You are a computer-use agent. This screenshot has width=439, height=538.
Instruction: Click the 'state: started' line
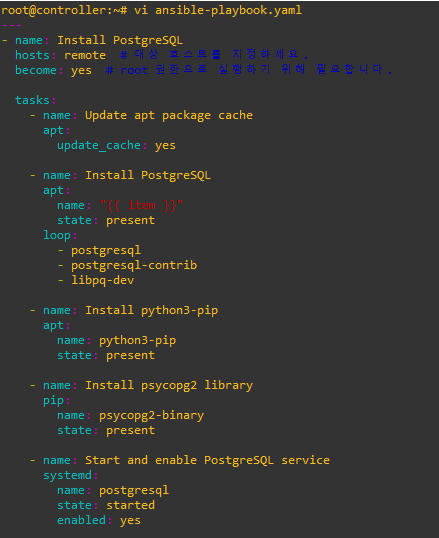(106, 505)
